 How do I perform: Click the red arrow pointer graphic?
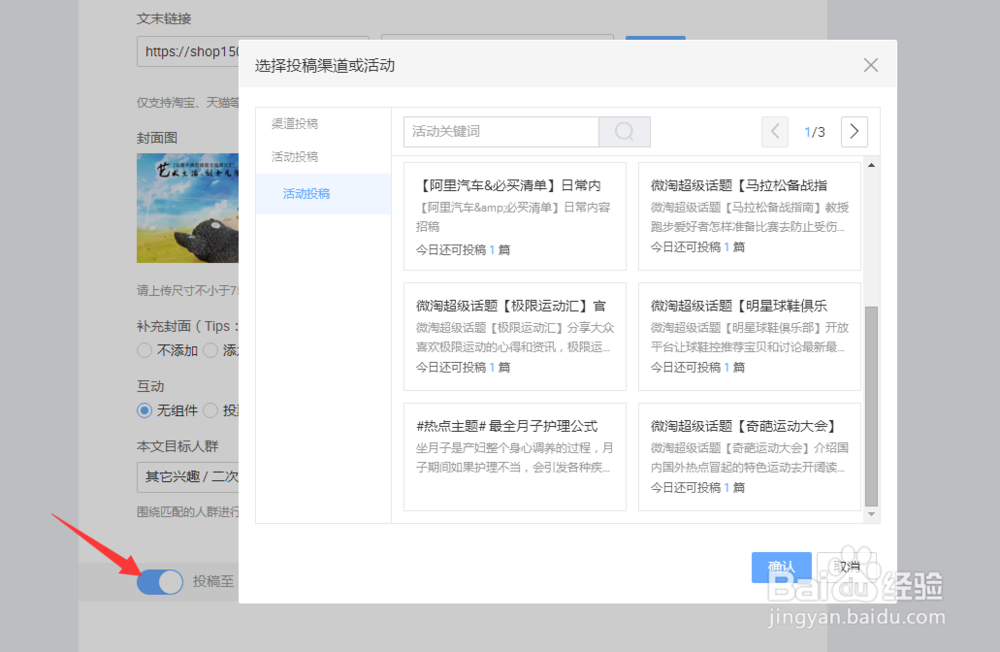(95, 545)
